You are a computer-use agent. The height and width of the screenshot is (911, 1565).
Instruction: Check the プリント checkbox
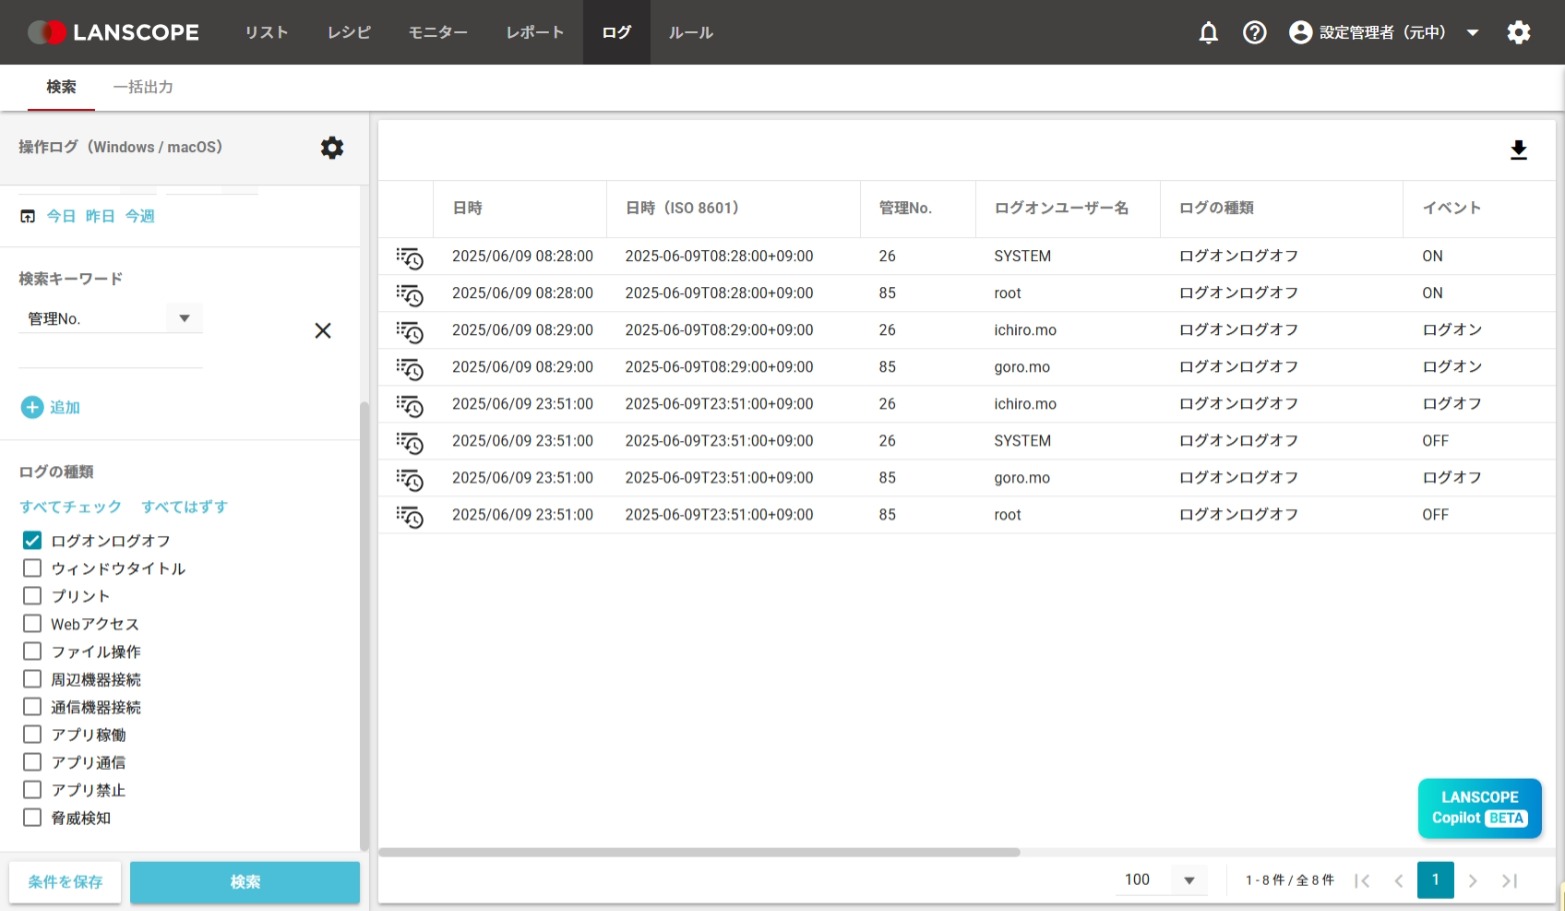[x=32, y=596]
